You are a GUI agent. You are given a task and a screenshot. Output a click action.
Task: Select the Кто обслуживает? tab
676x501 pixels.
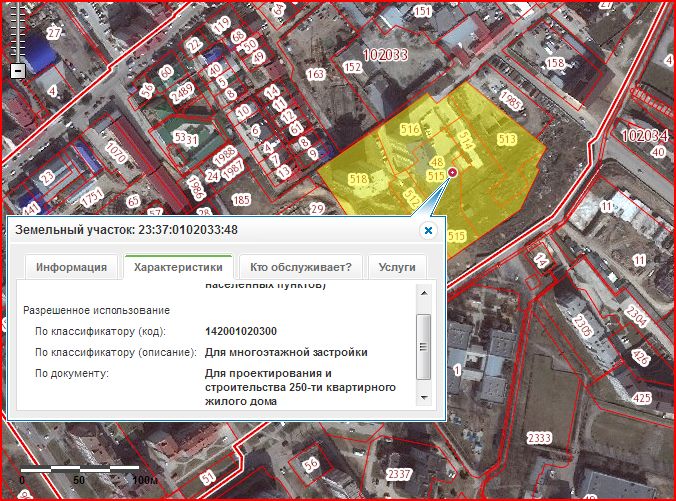tap(300, 267)
